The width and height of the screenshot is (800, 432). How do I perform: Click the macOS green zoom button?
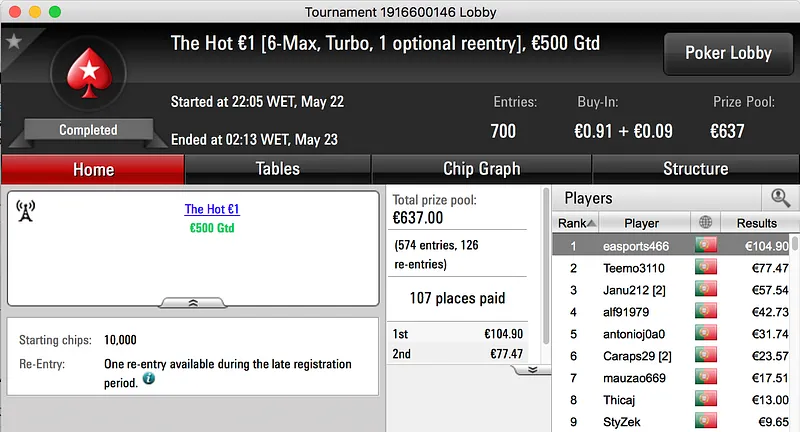[54, 11]
